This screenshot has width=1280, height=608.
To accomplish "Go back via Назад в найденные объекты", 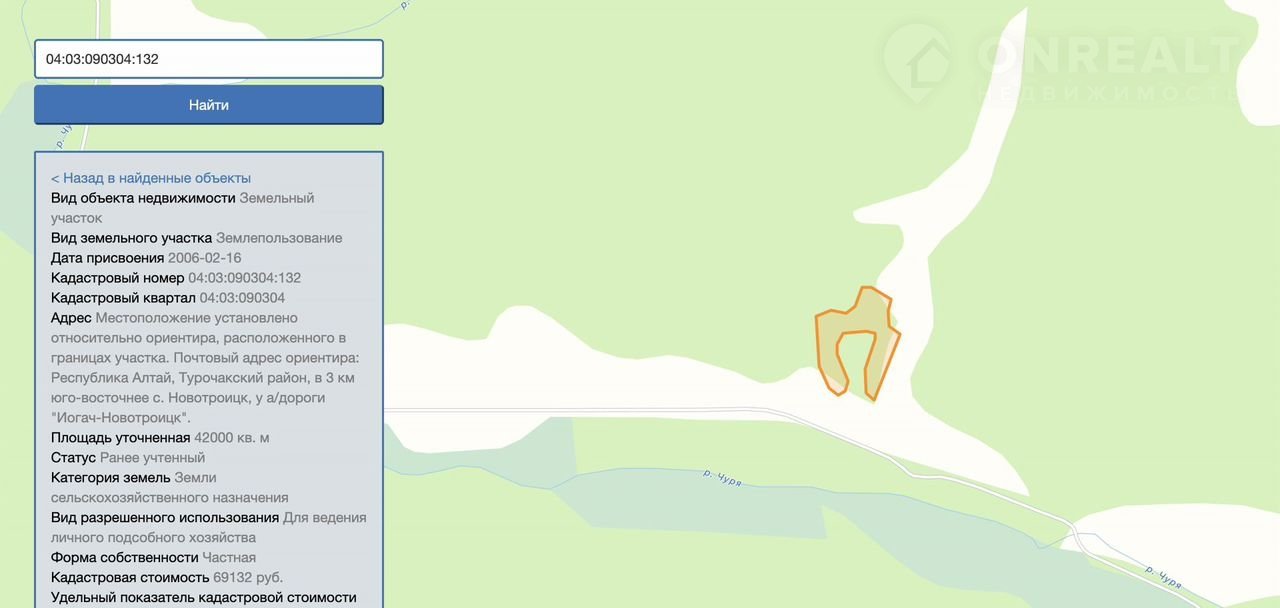I will pos(151,178).
